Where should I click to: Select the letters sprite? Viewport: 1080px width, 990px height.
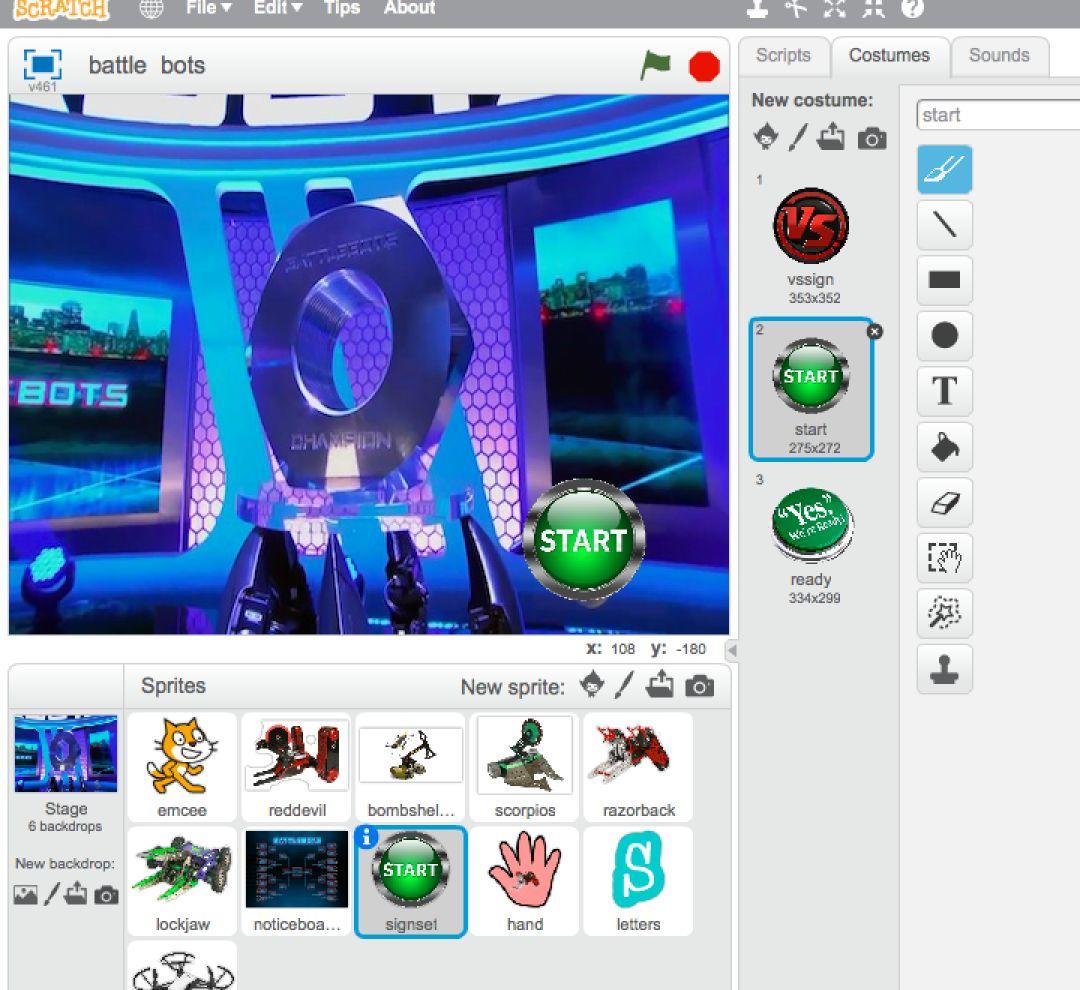[x=638, y=881]
